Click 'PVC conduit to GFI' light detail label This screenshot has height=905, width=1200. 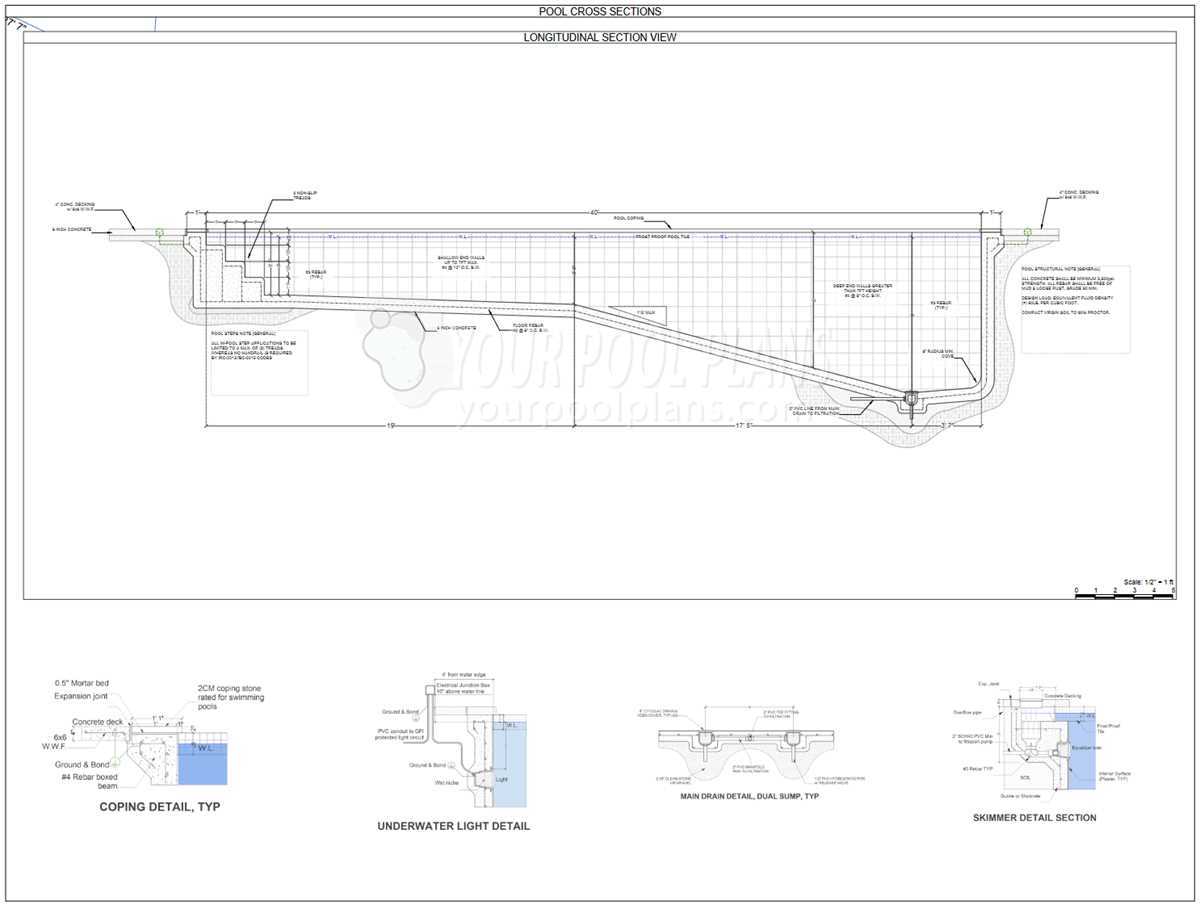point(399,734)
